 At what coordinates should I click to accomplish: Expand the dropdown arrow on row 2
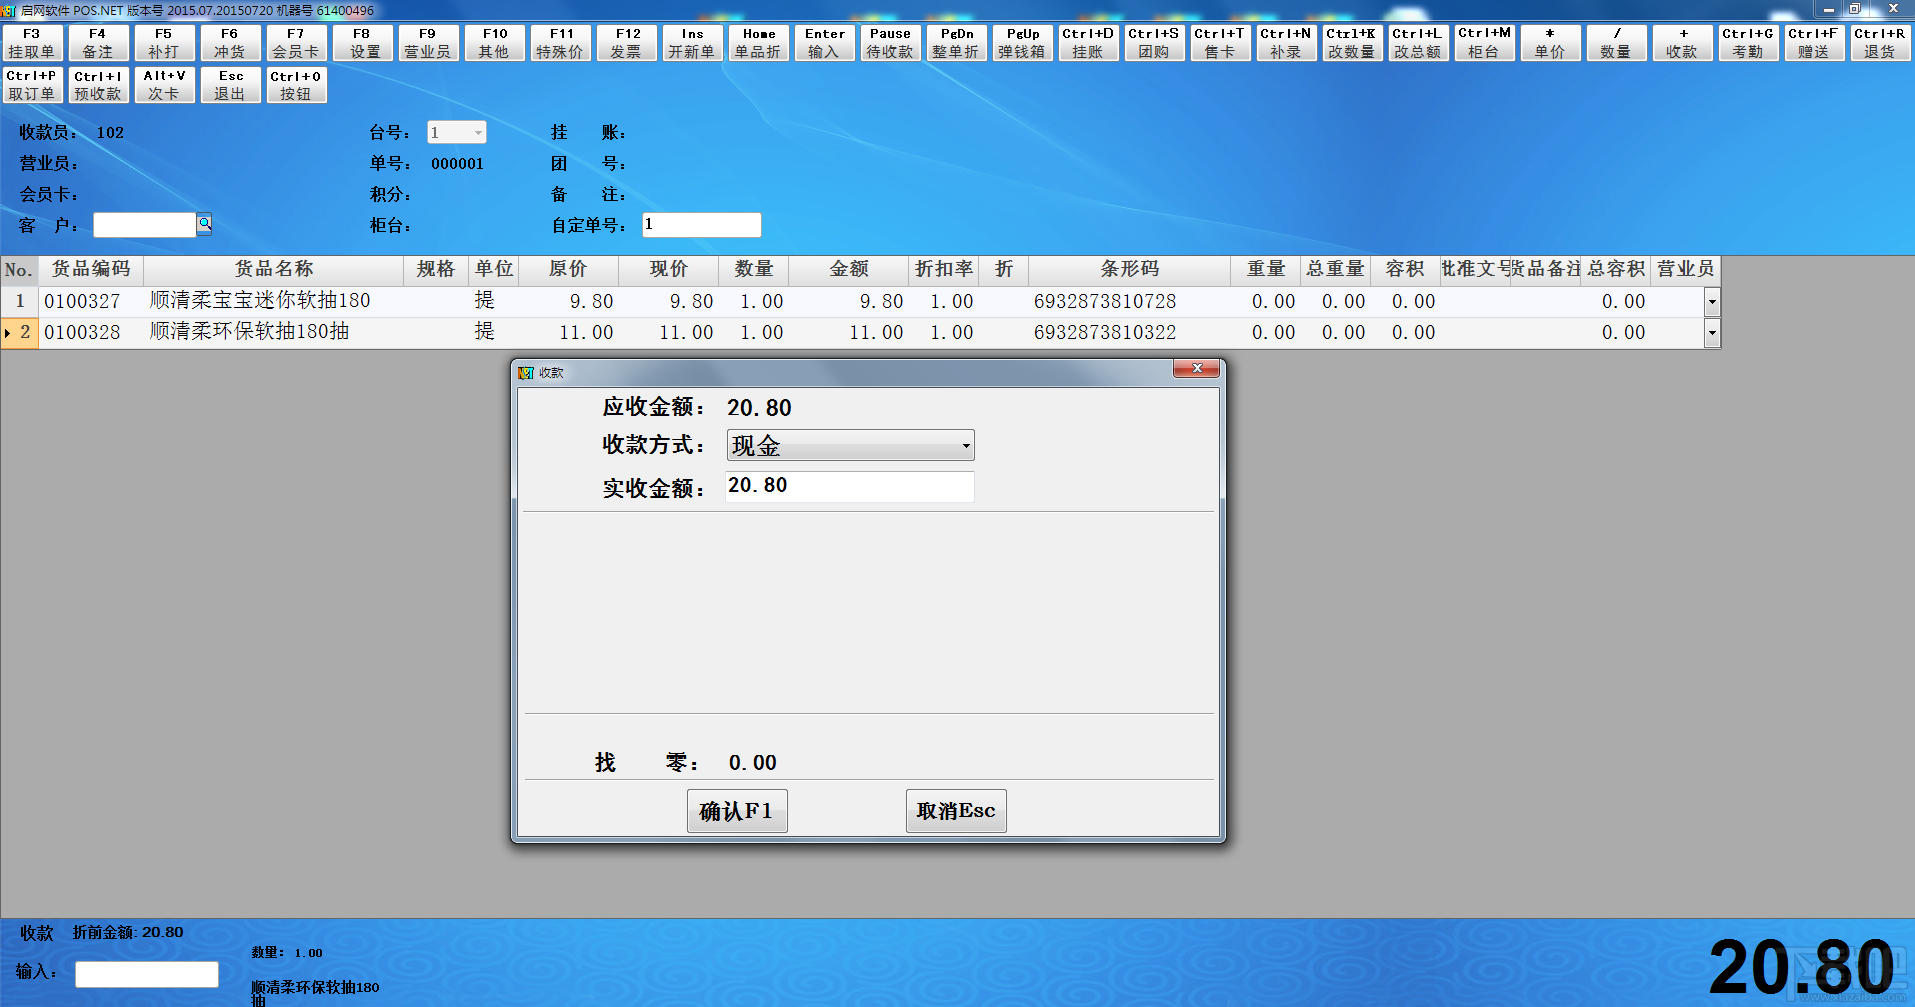(x=1712, y=332)
